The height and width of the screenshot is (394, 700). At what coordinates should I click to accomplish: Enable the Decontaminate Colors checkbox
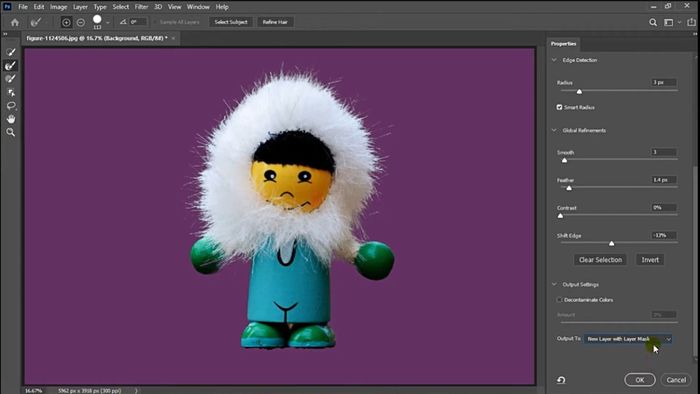click(559, 300)
